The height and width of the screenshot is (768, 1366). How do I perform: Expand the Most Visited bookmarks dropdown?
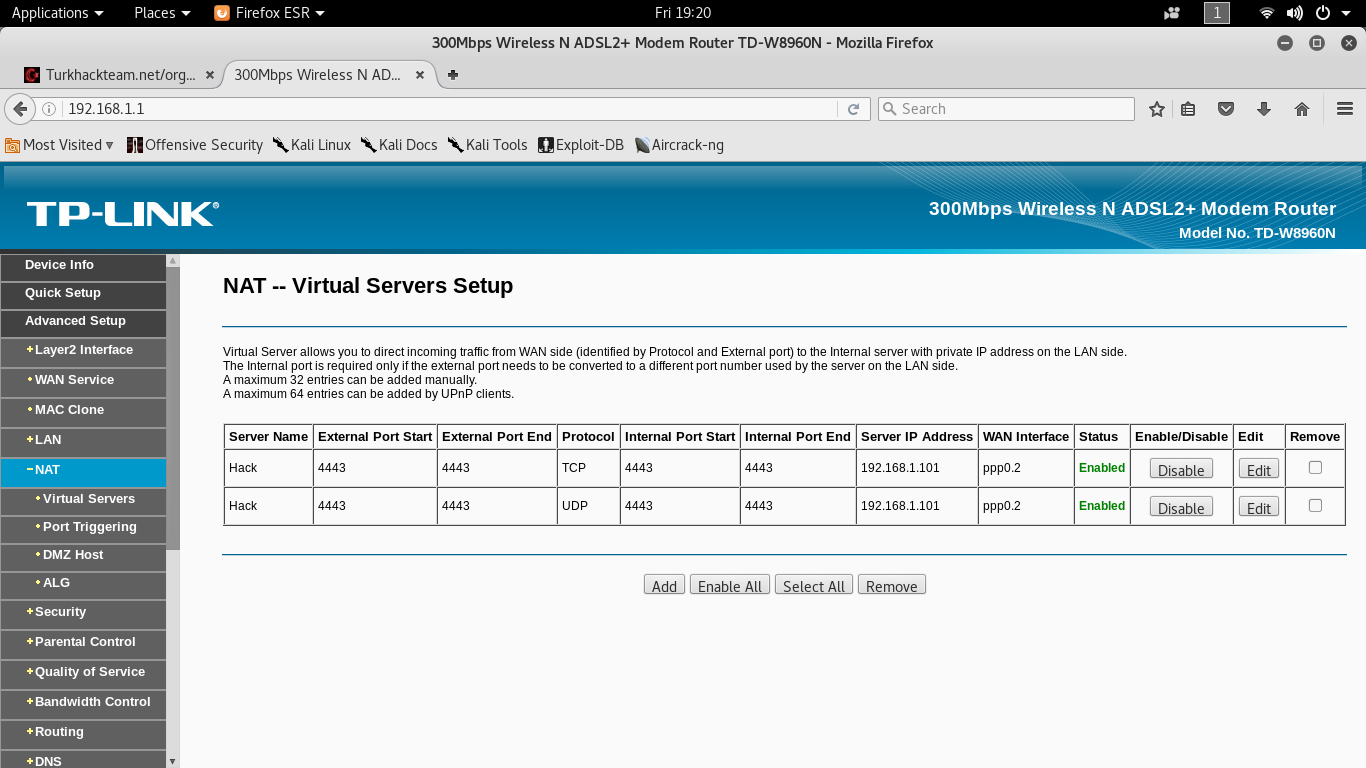tap(60, 145)
